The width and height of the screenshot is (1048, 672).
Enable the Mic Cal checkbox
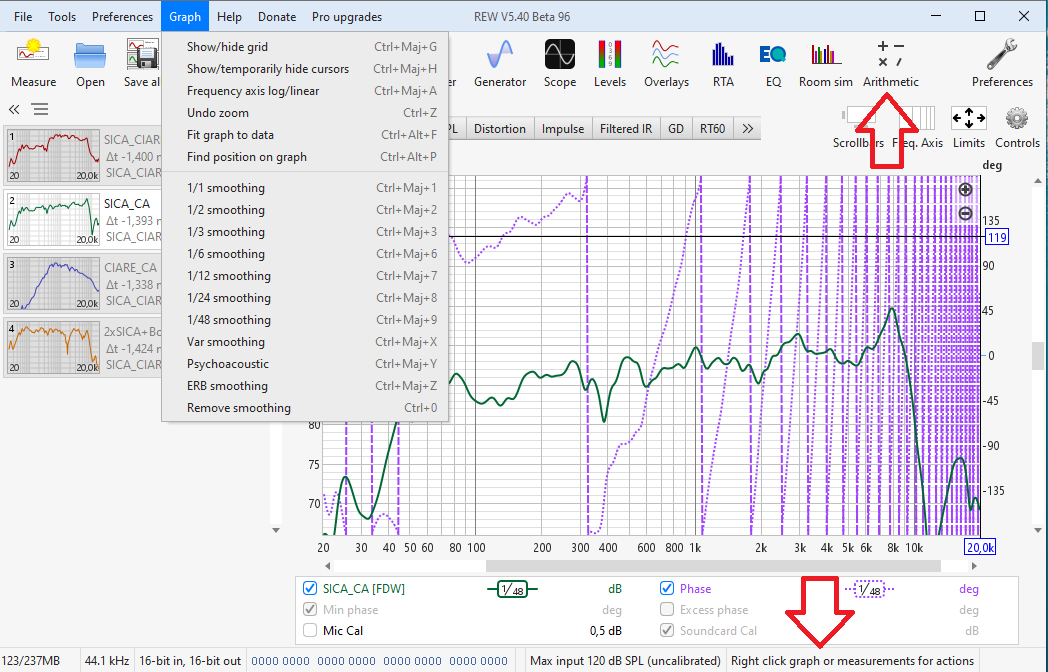310,631
